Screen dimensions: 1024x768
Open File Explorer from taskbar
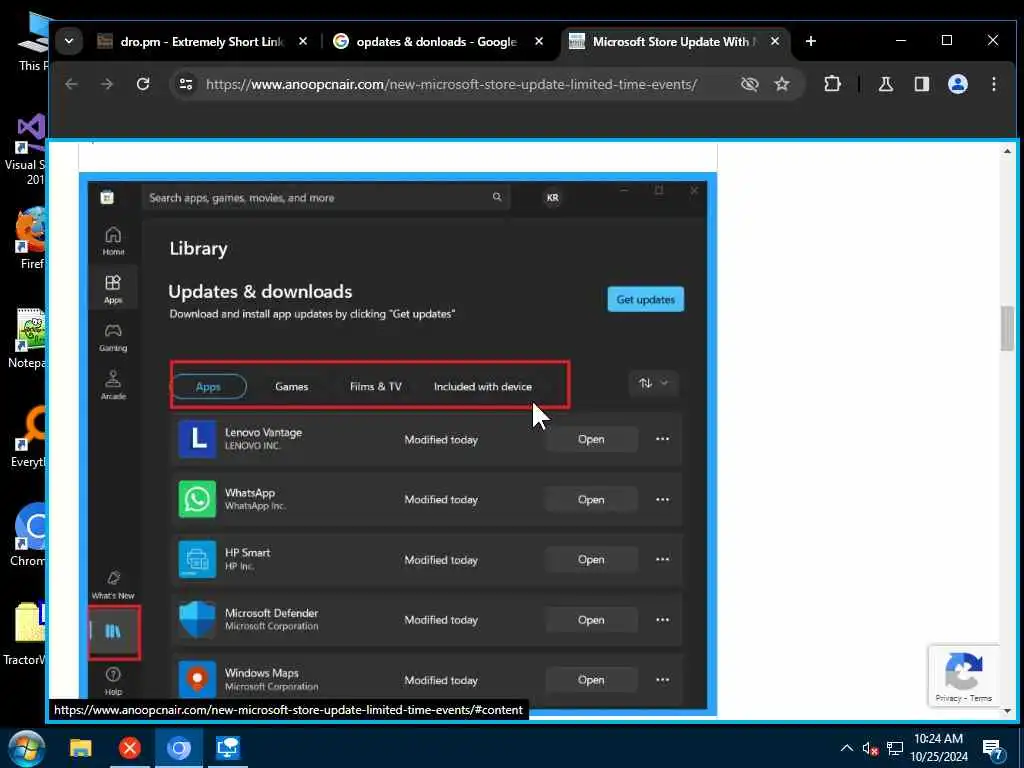[81, 748]
